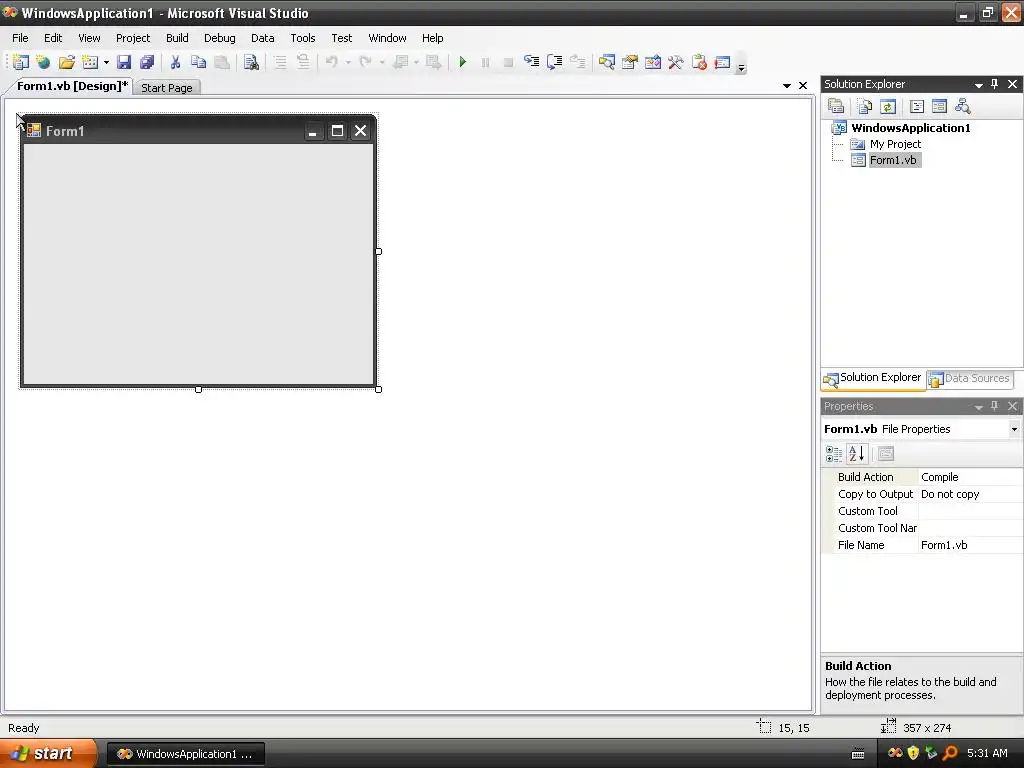Image resolution: width=1024 pixels, height=768 pixels.
Task: Open Properties Window via main toolbar icon
Action: (x=630, y=62)
